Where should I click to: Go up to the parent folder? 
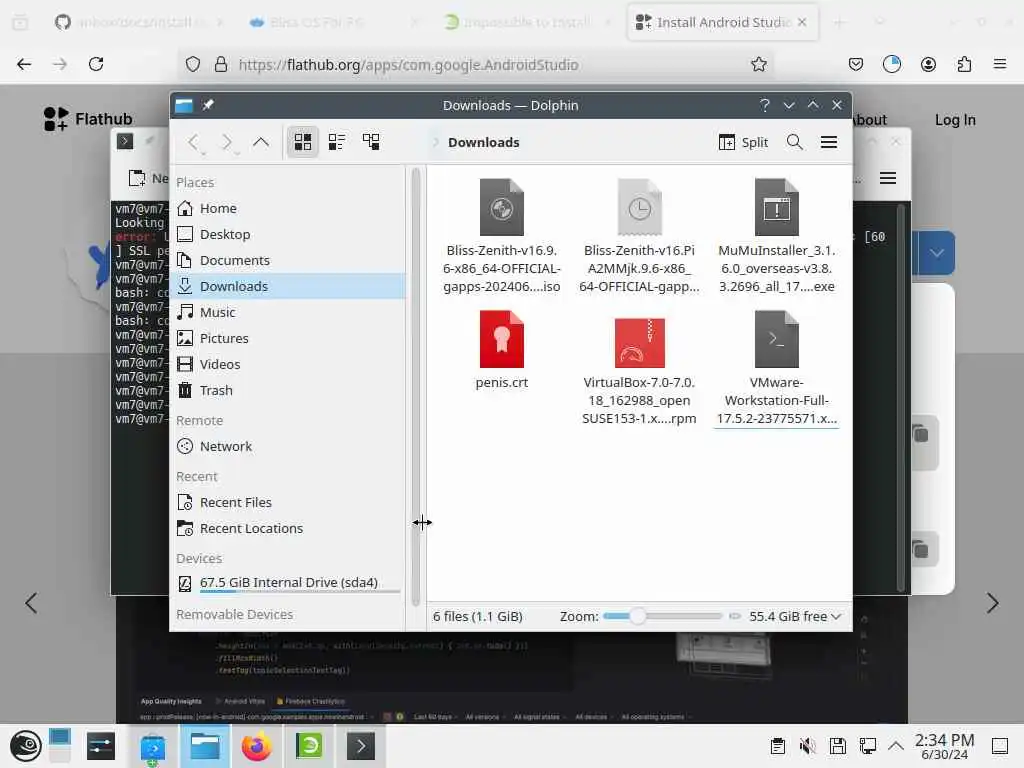point(261,142)
